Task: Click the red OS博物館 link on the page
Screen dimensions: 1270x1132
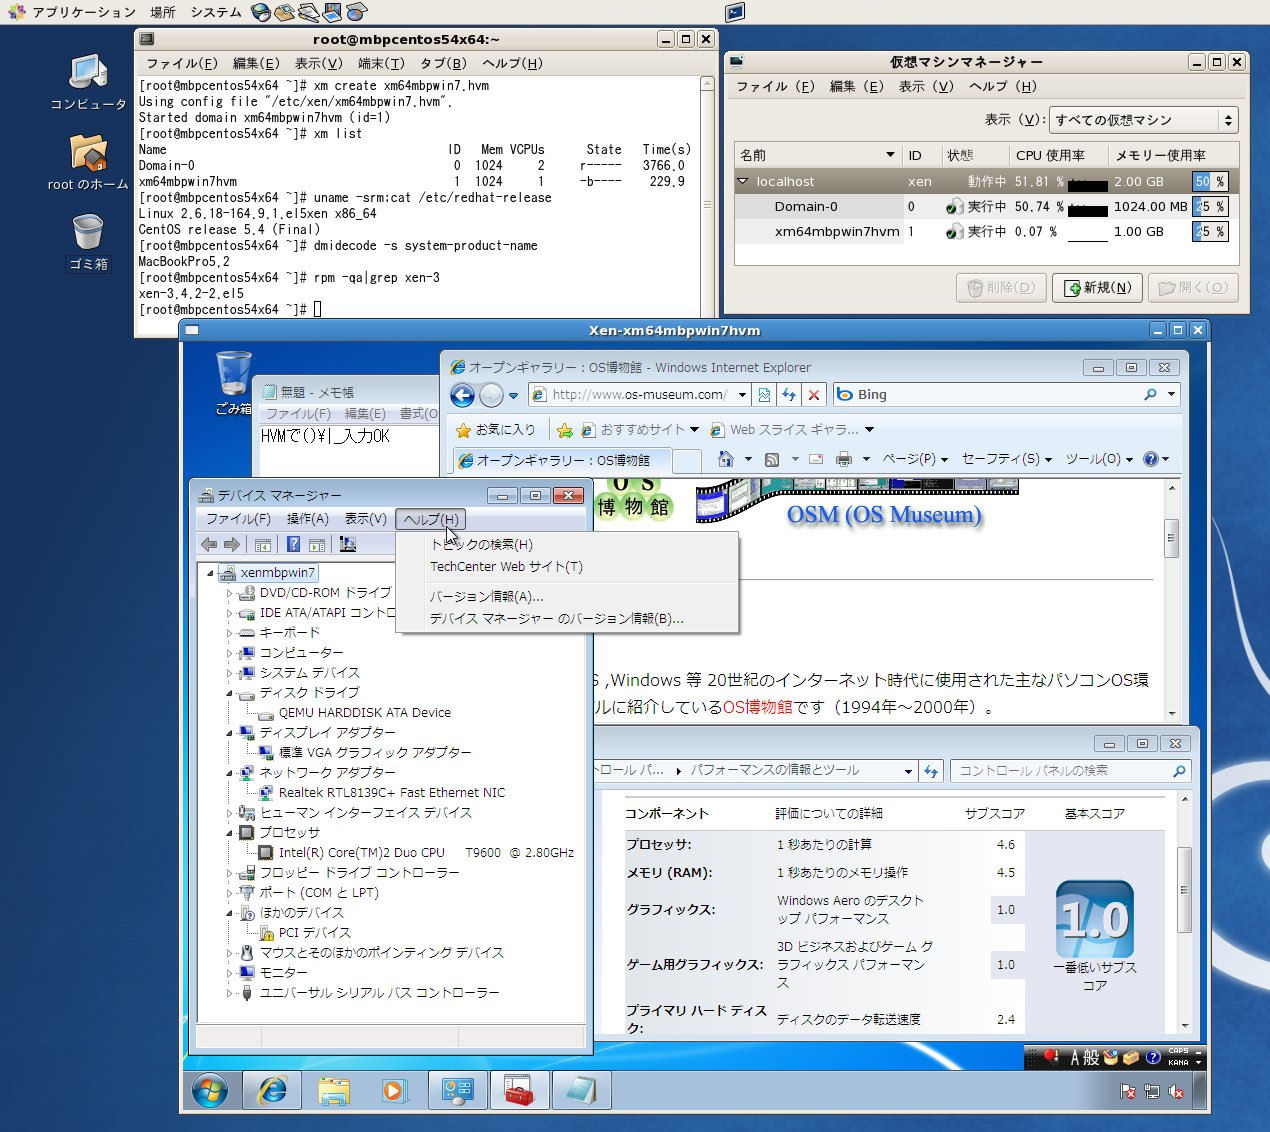Action: (x=757, y=707)
